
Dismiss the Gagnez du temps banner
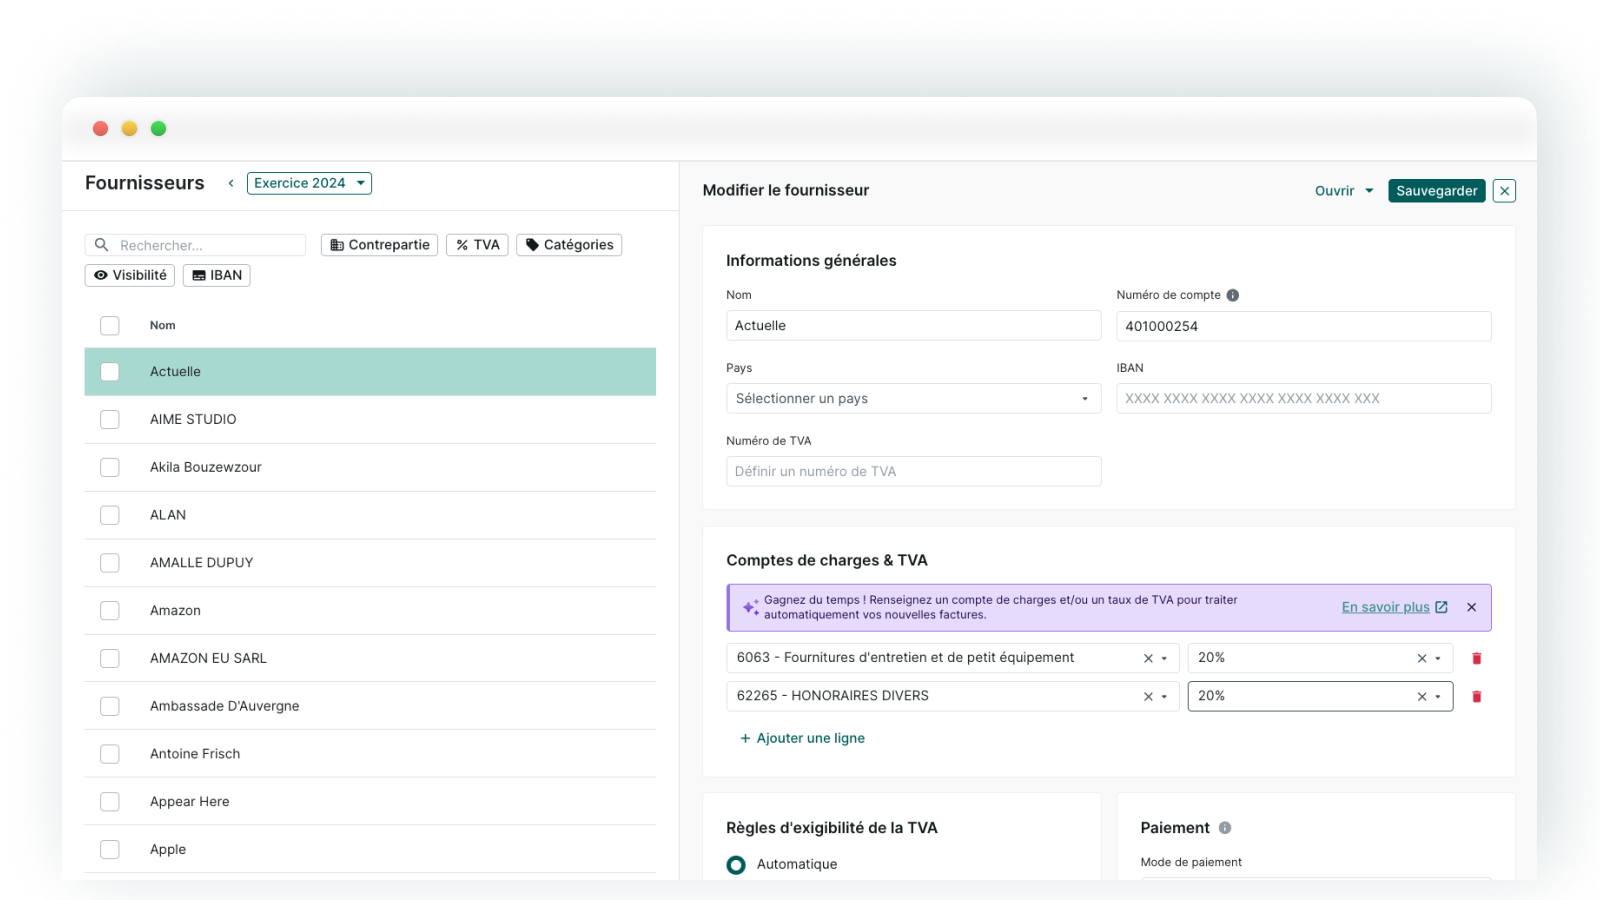[1471, 607]
